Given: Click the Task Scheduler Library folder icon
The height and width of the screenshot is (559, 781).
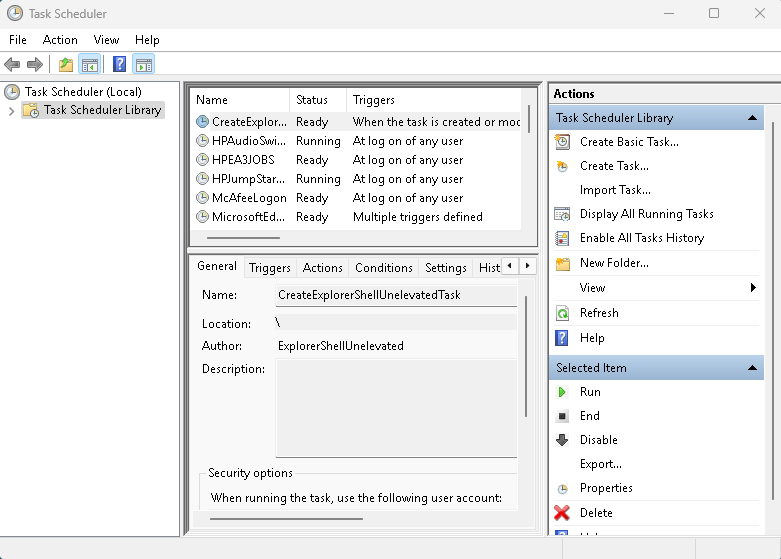Looking at the screenshot, I should point(31,110).
